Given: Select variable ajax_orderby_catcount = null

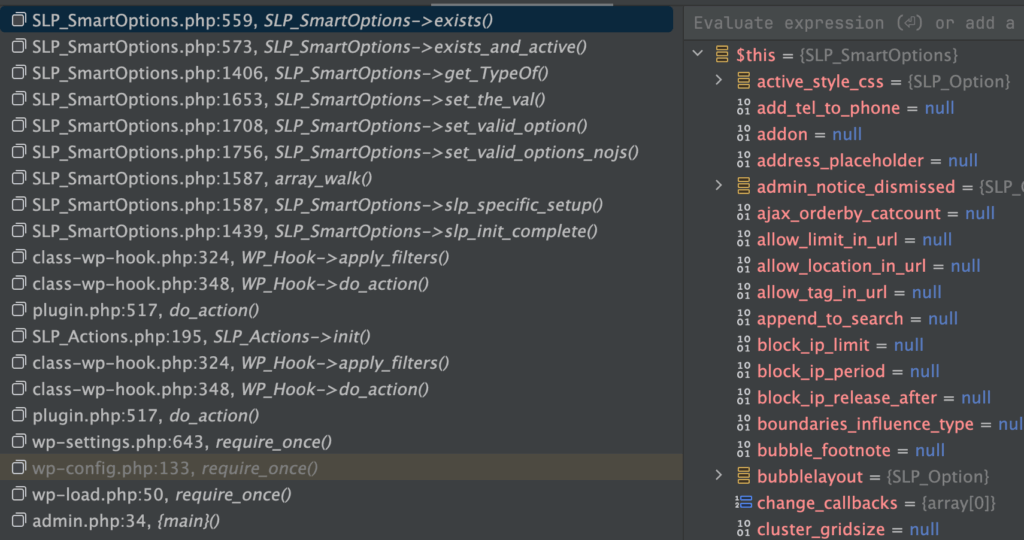Looking at the screenshot, I should [x=874, y=213].
